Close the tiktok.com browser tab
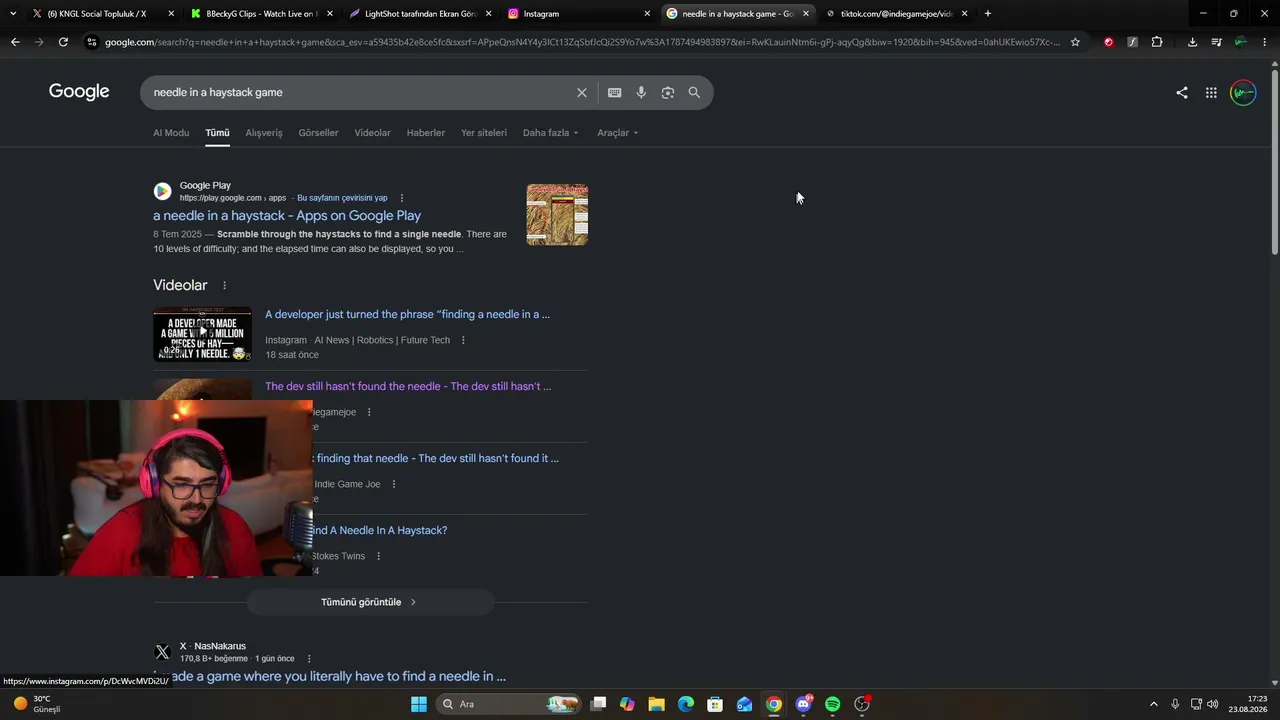This screenshot has height=720, width=1280. 965,14
